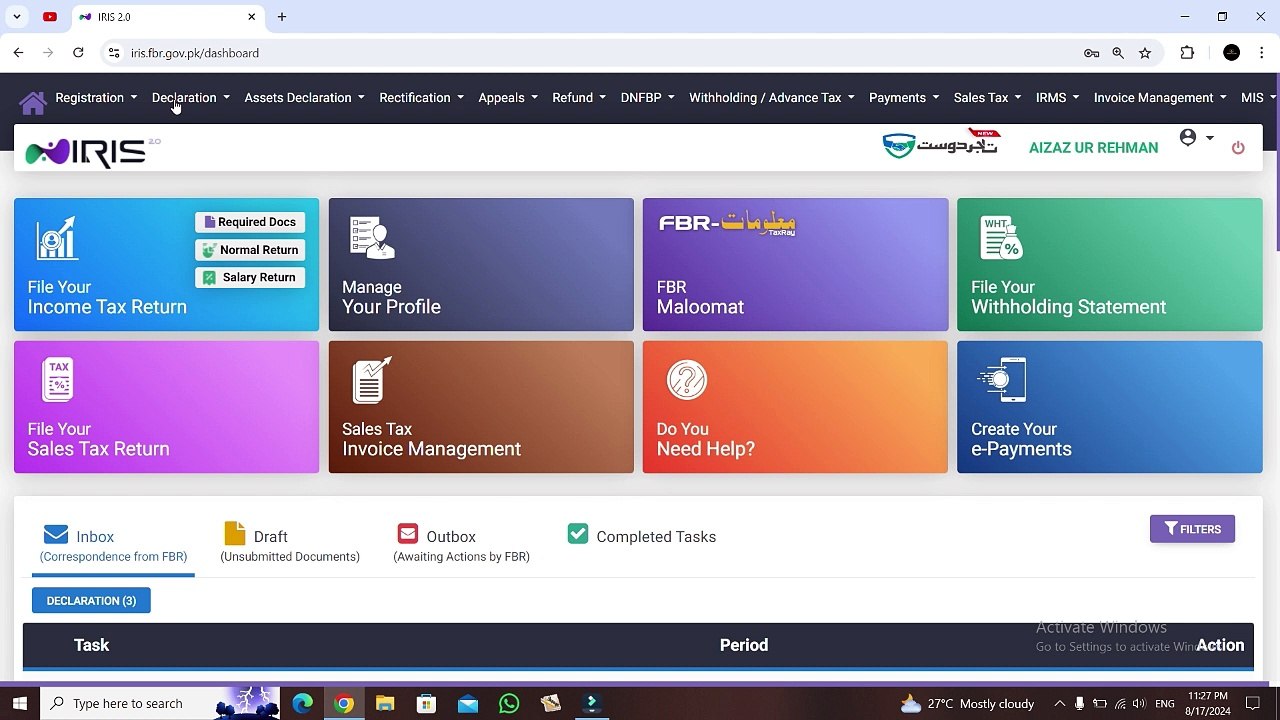Expand the Appeals menu
Image resolution: width=1280 pixels, height=720 pixels.
(508, 98)
